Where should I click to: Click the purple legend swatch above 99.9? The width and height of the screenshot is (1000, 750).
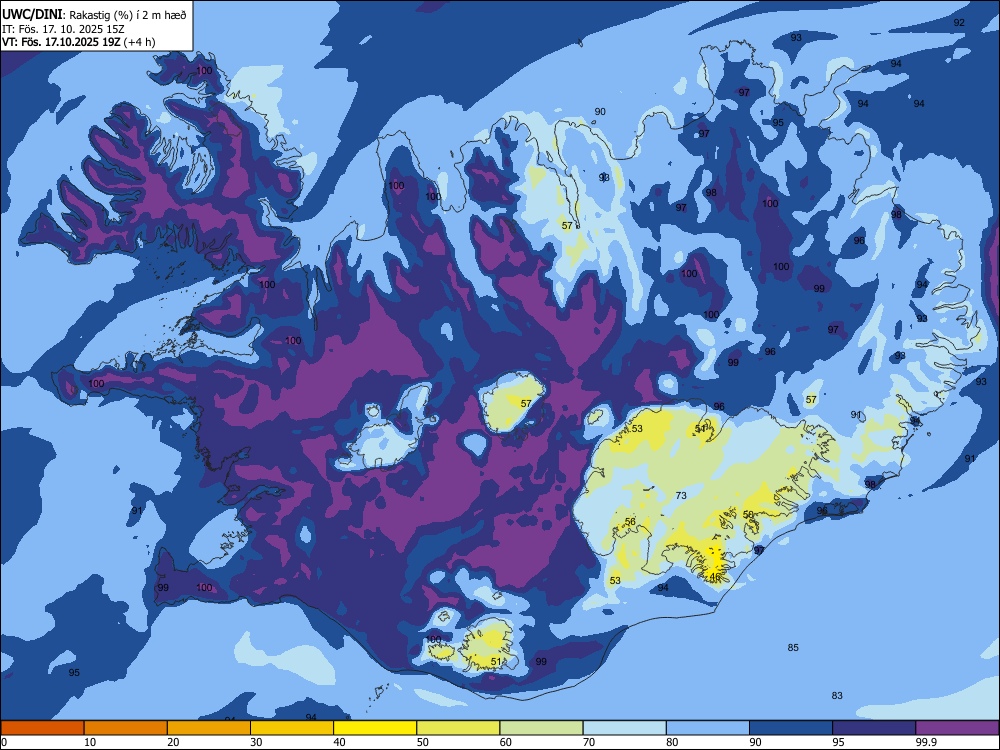click(x=957, y=728)
